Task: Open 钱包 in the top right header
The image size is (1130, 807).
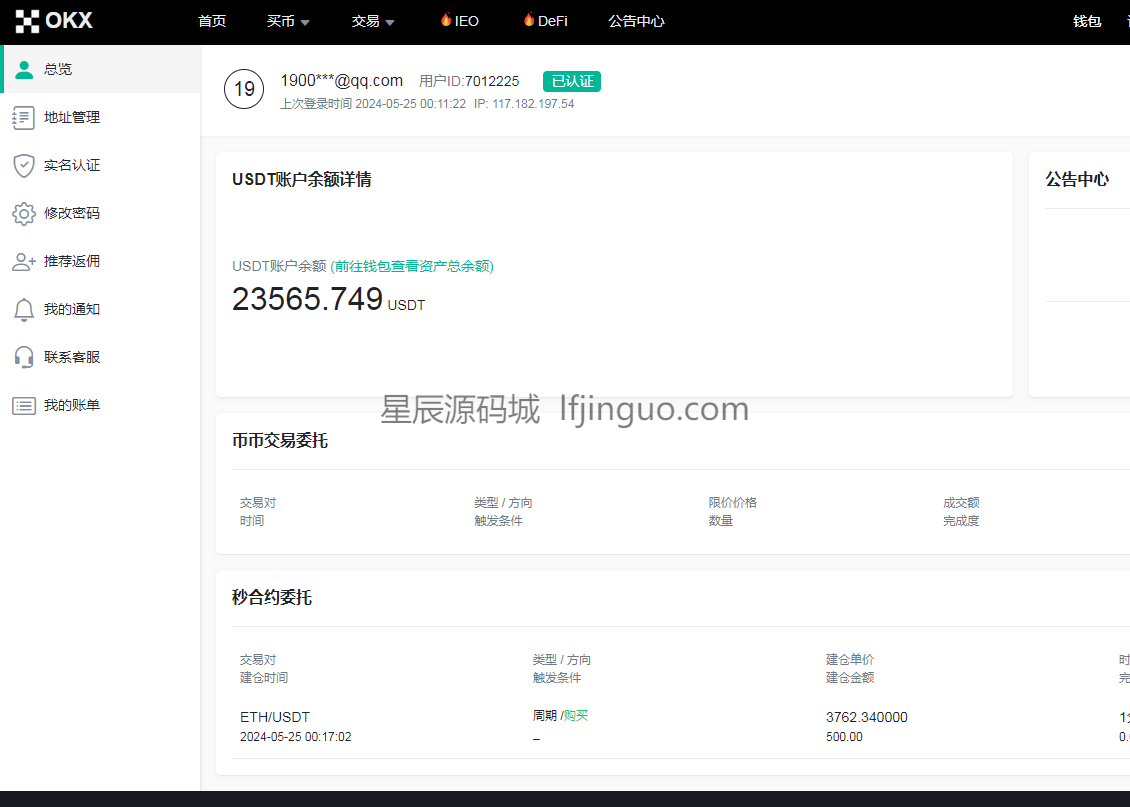Action: pyautogui.click(x=1087, y=21)
